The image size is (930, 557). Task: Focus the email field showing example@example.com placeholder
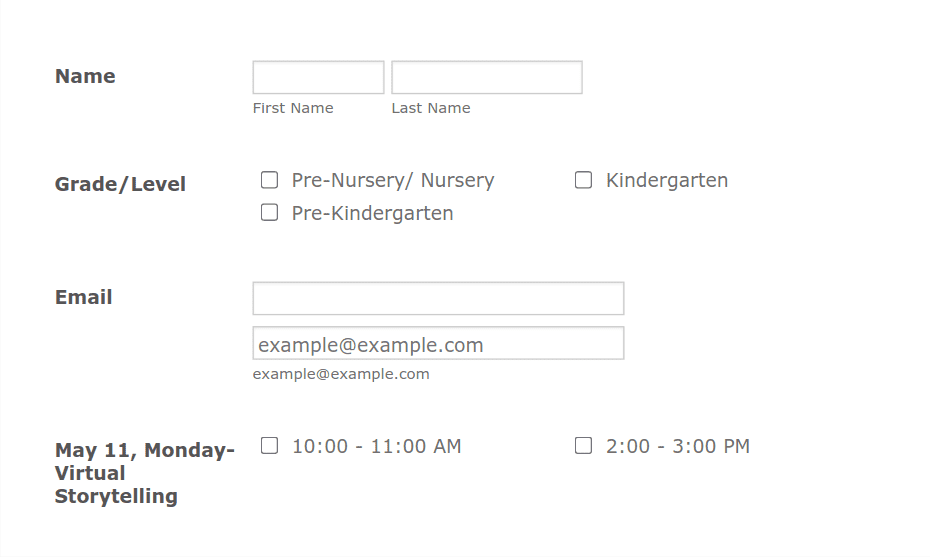[x=438, y=344]
